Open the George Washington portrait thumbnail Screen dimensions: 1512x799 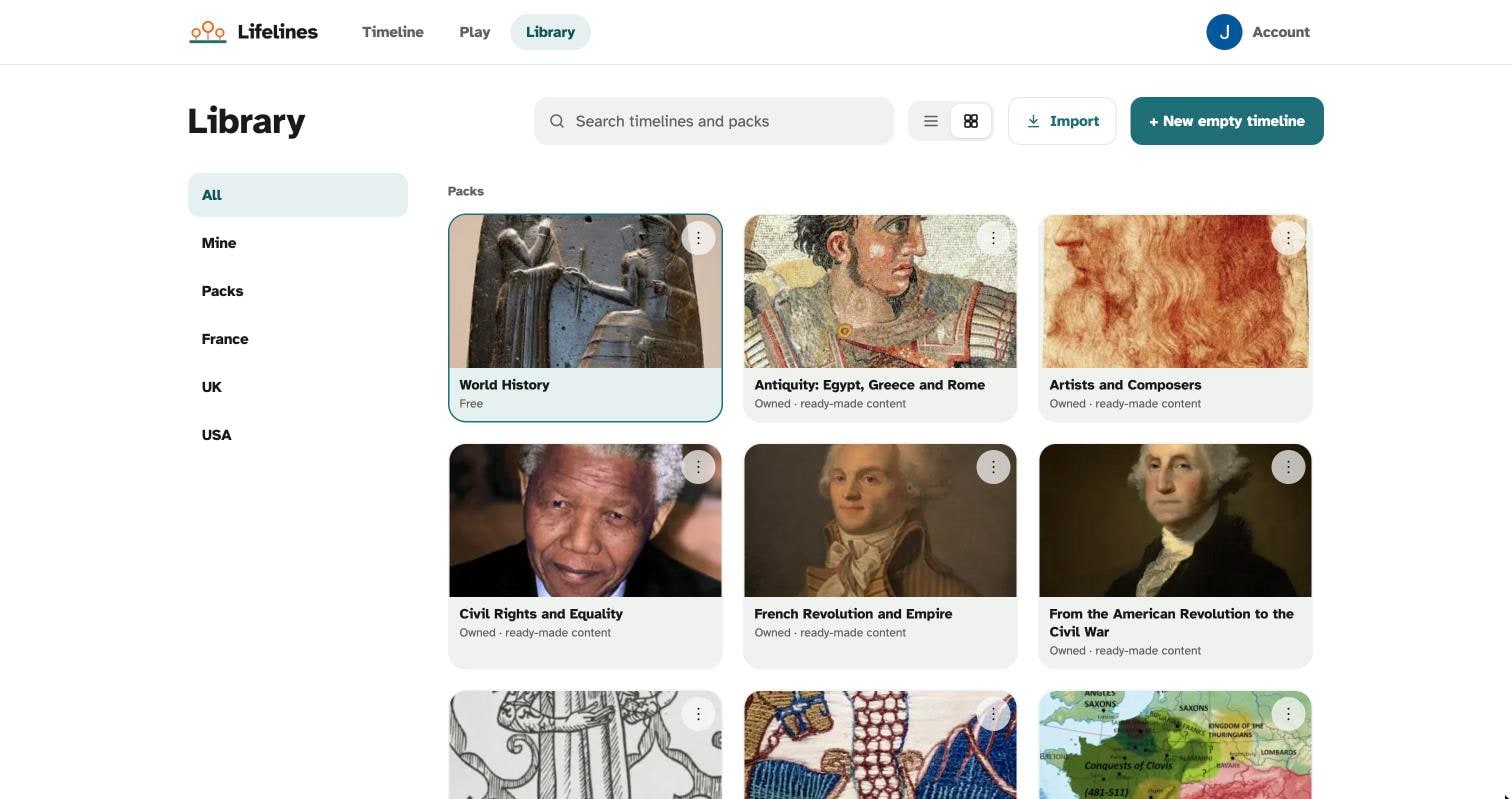pos(1175,520)
